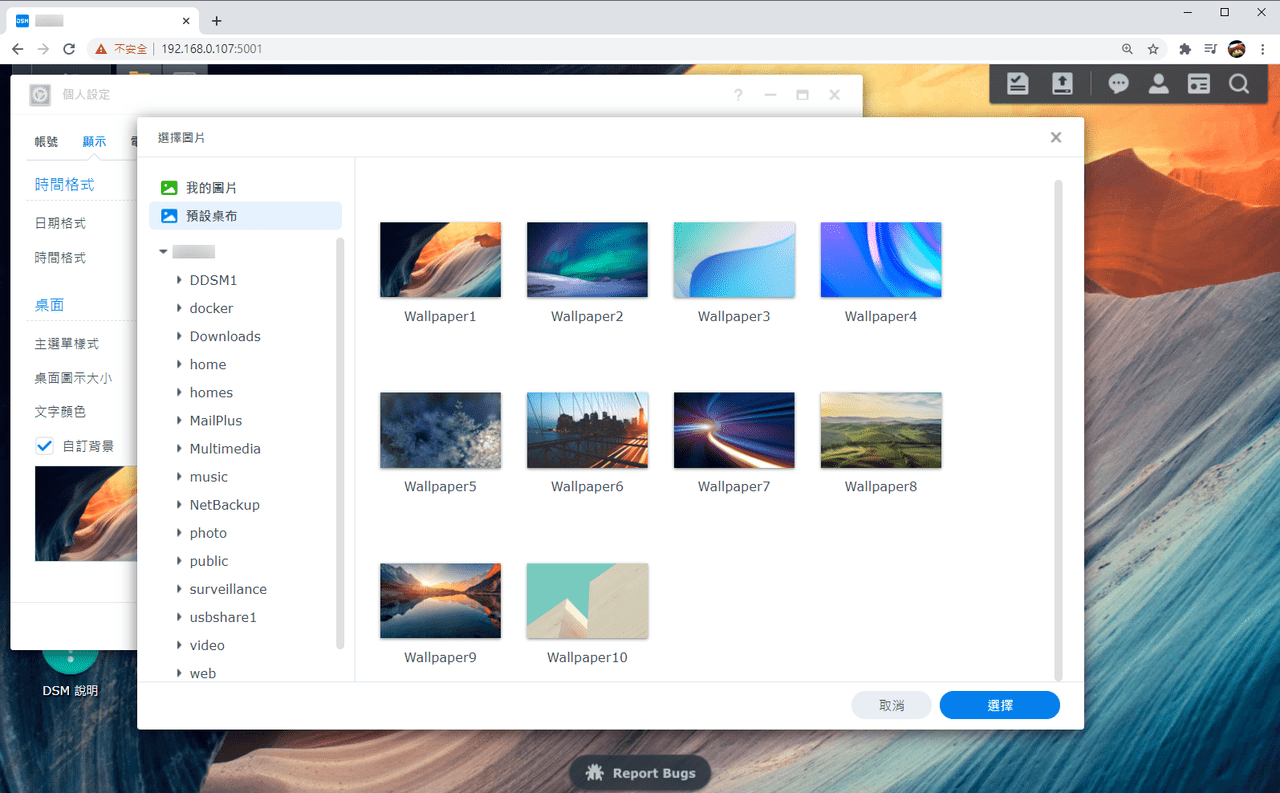Viewport: 1280px width, 793px height.
Task: Select the Wallpaper3 thumbnail
Action: (734, 260)
